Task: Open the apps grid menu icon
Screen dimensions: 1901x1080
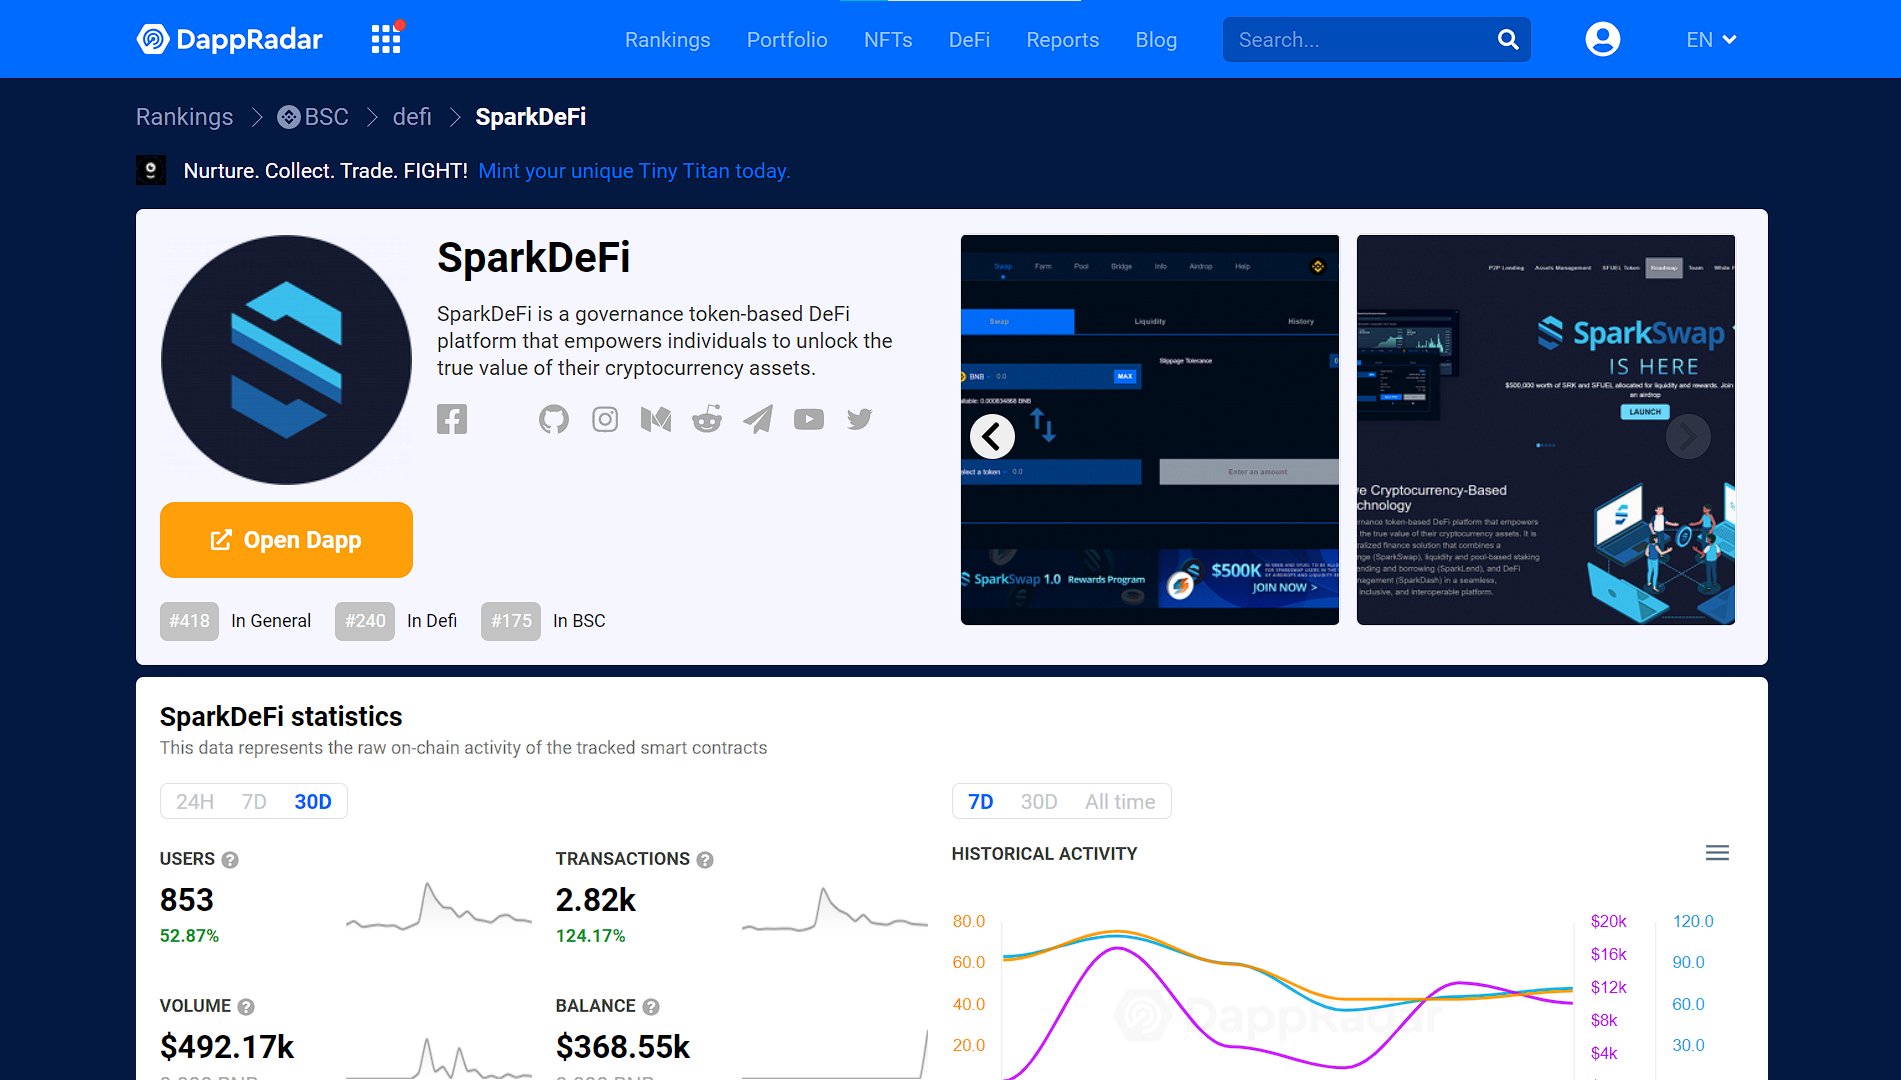Action: point(386,39)
